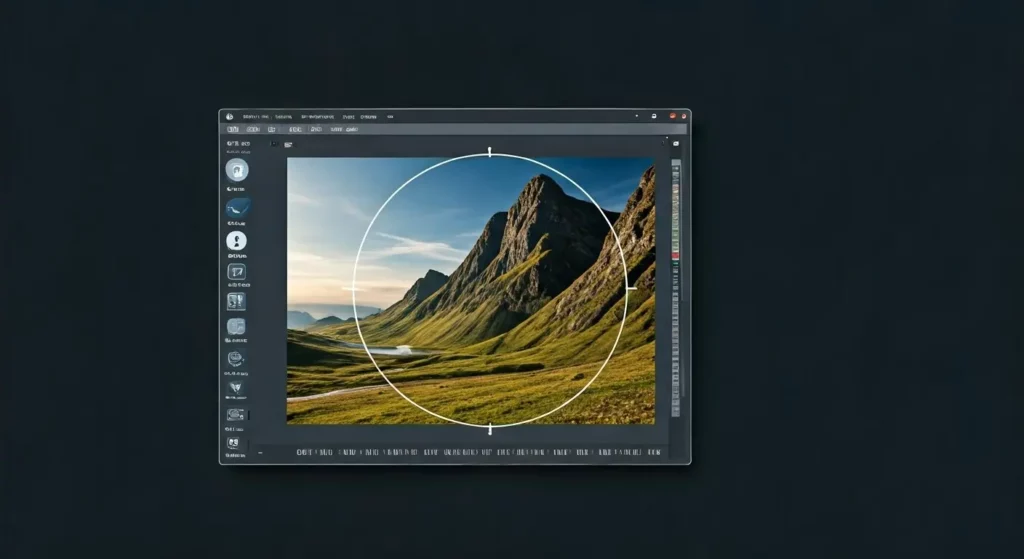
Task: Pick the outlined circular sidebar tool icon
Action: (237, 359)
